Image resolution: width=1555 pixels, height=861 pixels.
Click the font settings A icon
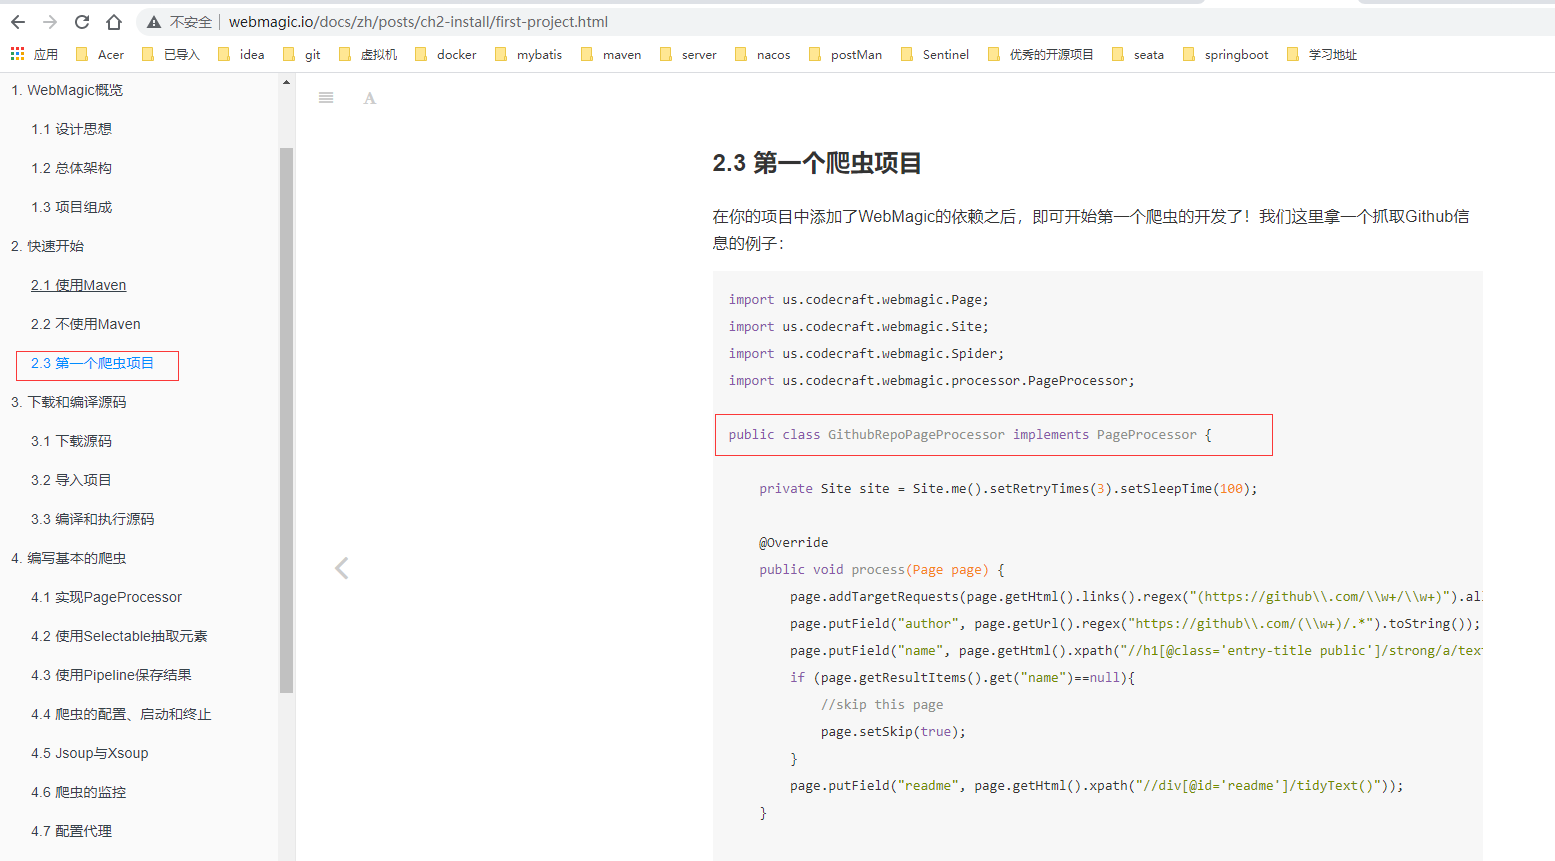click(369, 97)
